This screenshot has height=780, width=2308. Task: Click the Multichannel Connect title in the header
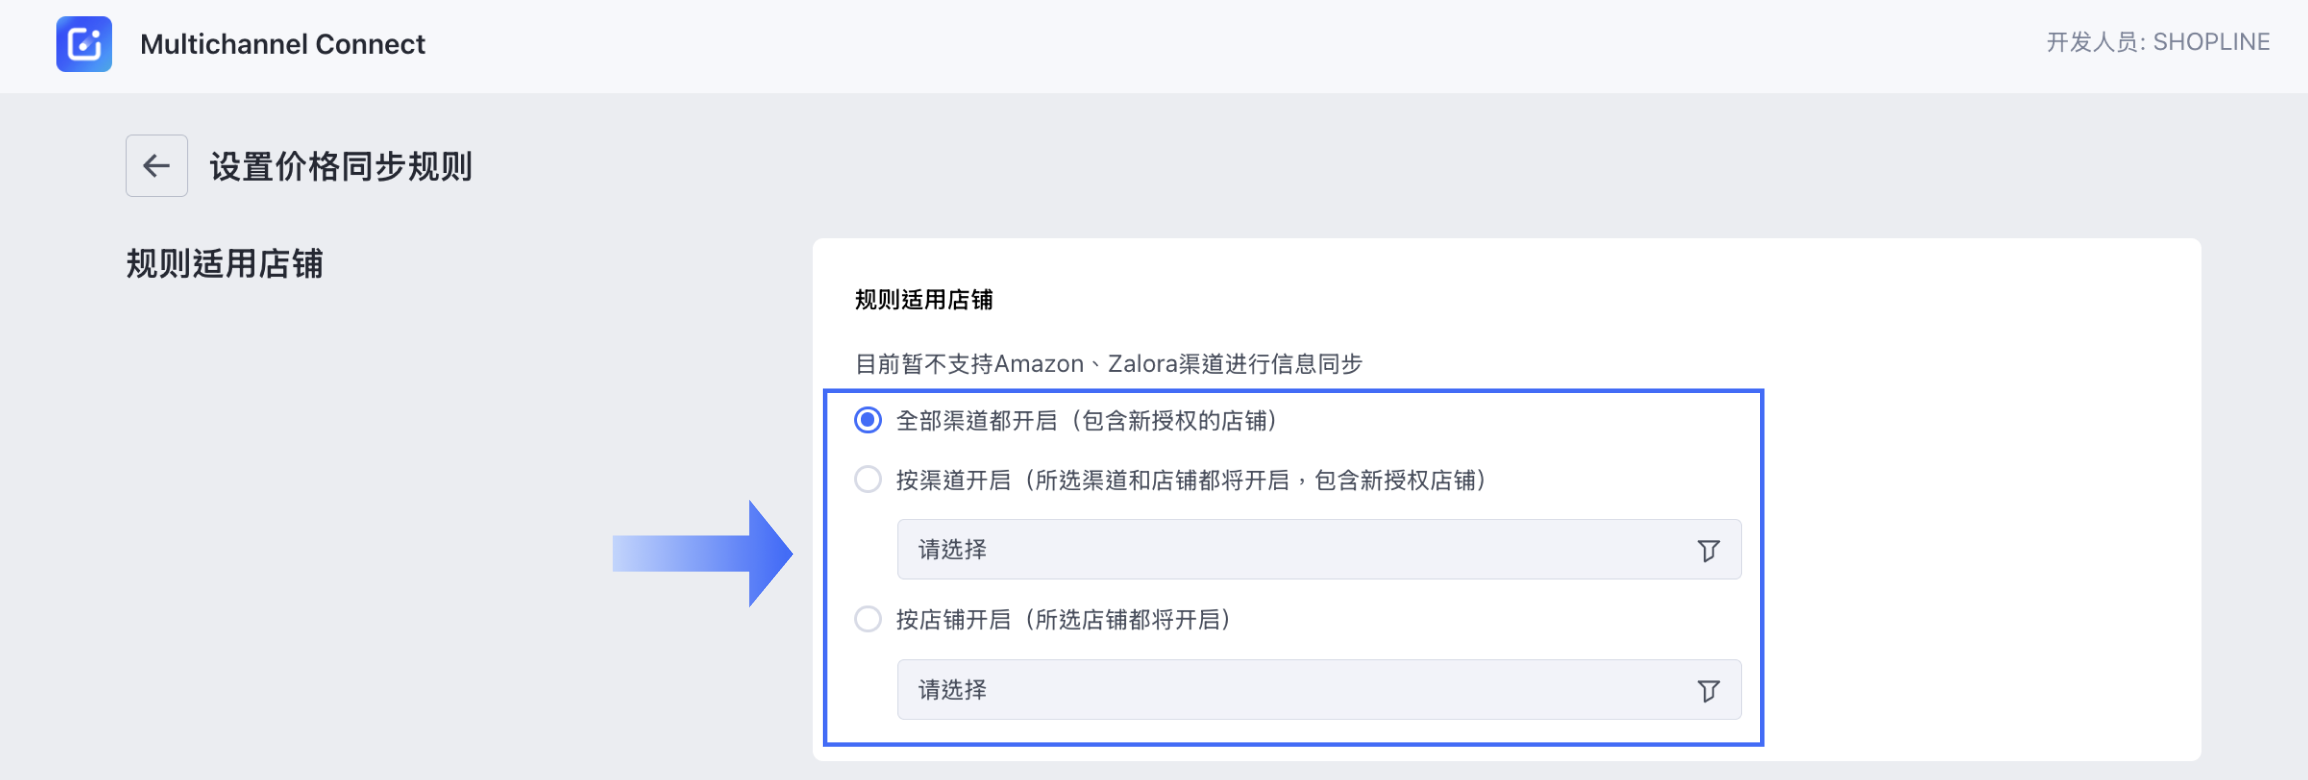283,44
